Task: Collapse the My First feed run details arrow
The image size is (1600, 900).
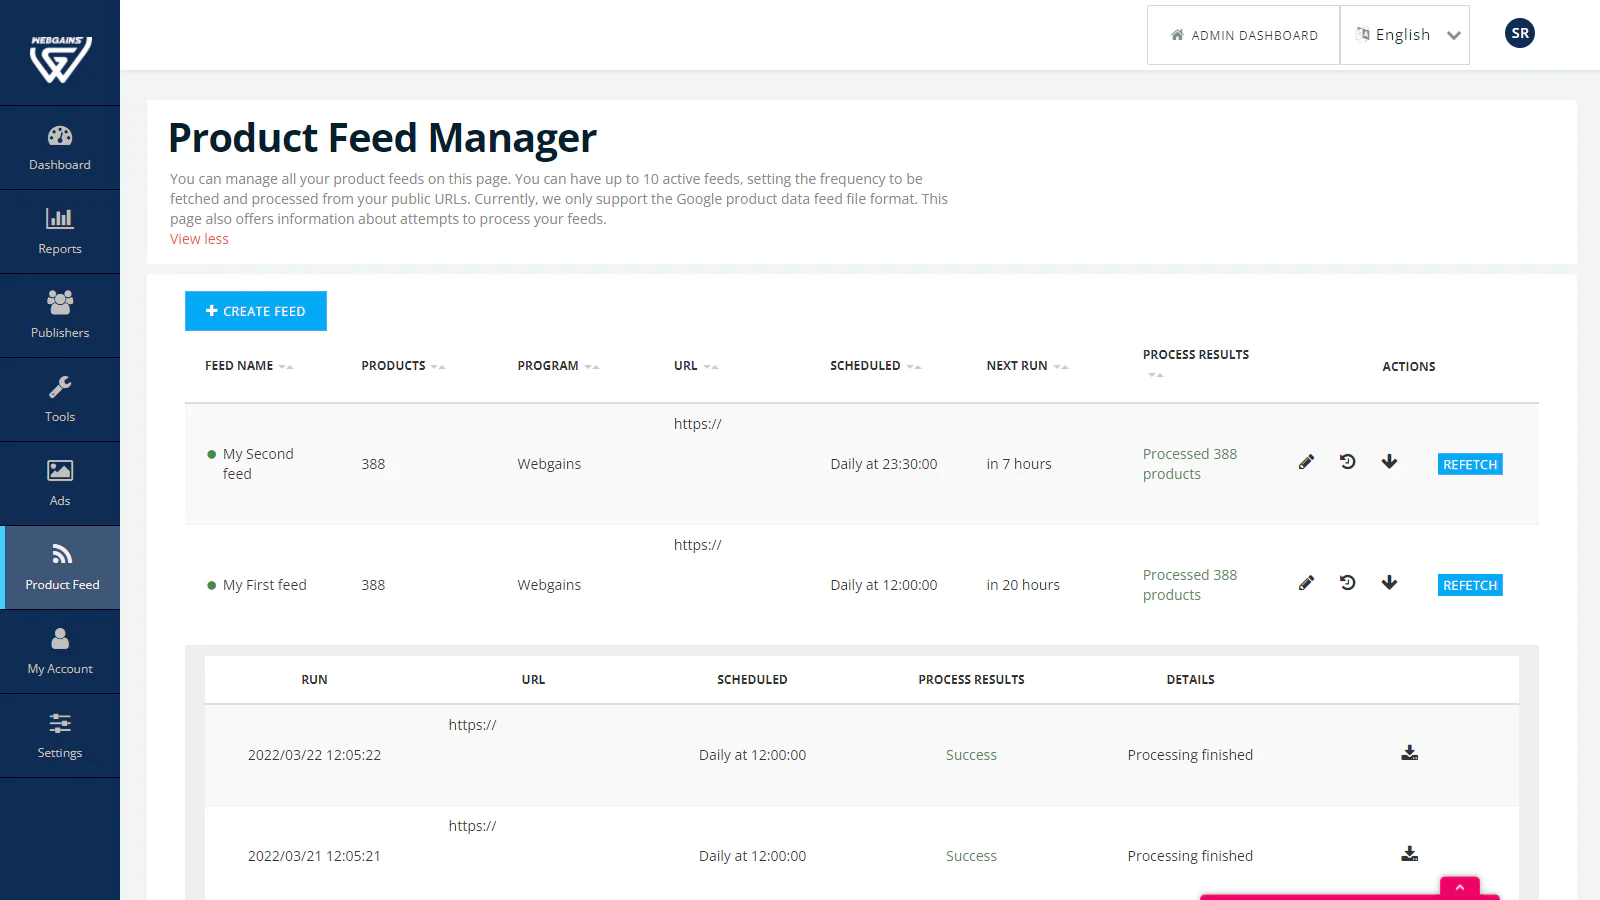Action: pos(1389,583)
